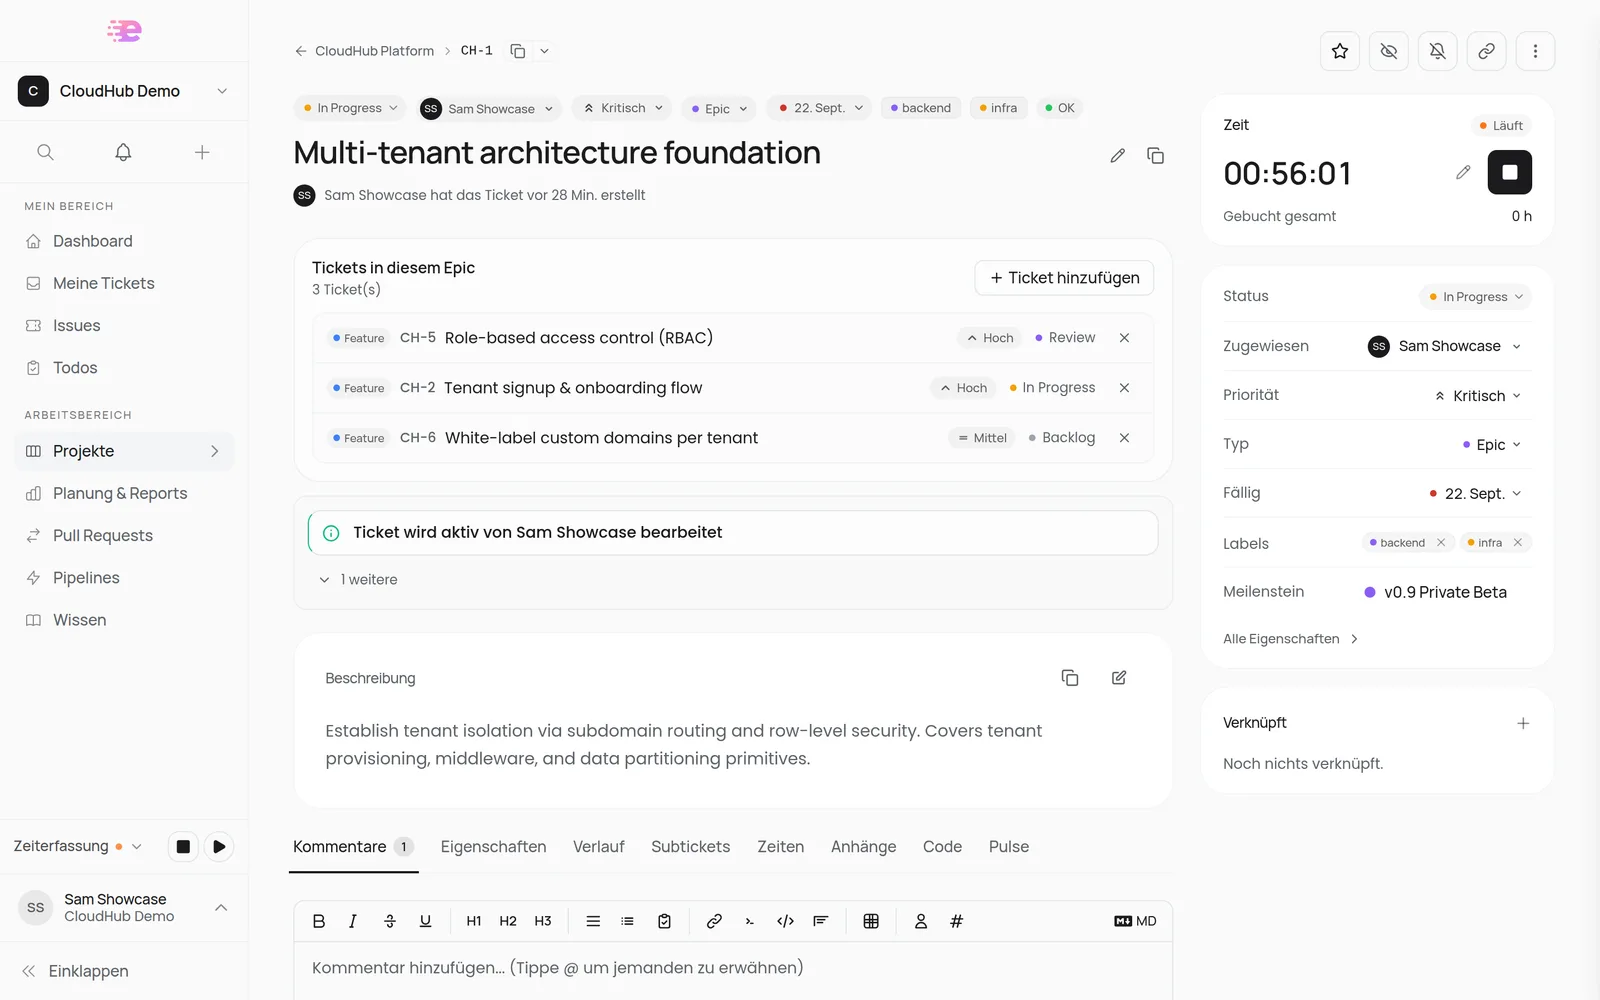The image size is (1600, 1000).
Task: Open notifications bell in sidebar
Action: (123, 152)
